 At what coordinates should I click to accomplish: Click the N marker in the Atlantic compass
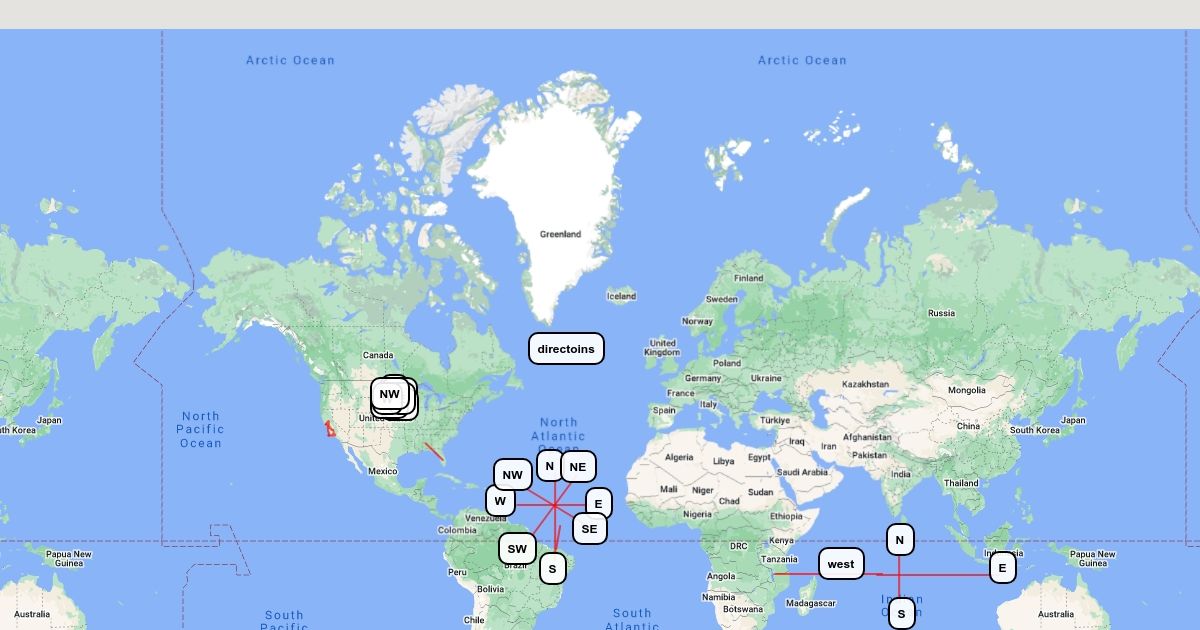coord(549,466)
